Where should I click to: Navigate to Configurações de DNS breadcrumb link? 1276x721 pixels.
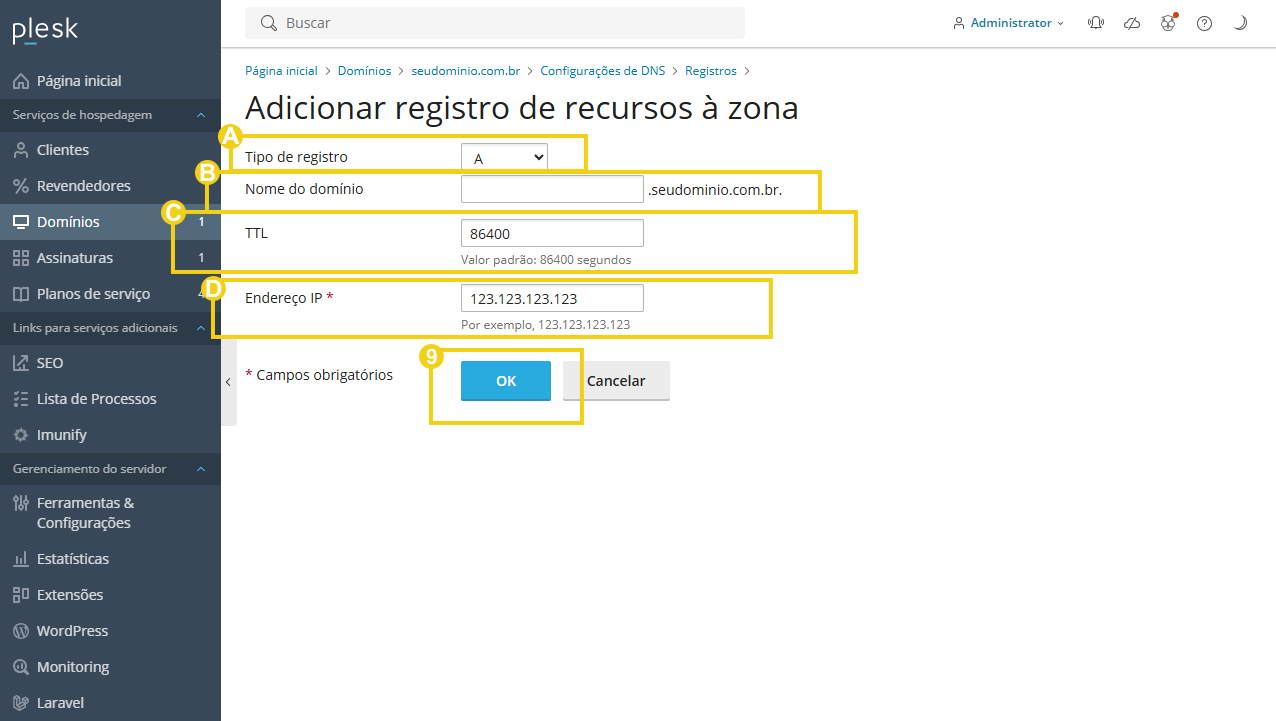pos(603,70)
